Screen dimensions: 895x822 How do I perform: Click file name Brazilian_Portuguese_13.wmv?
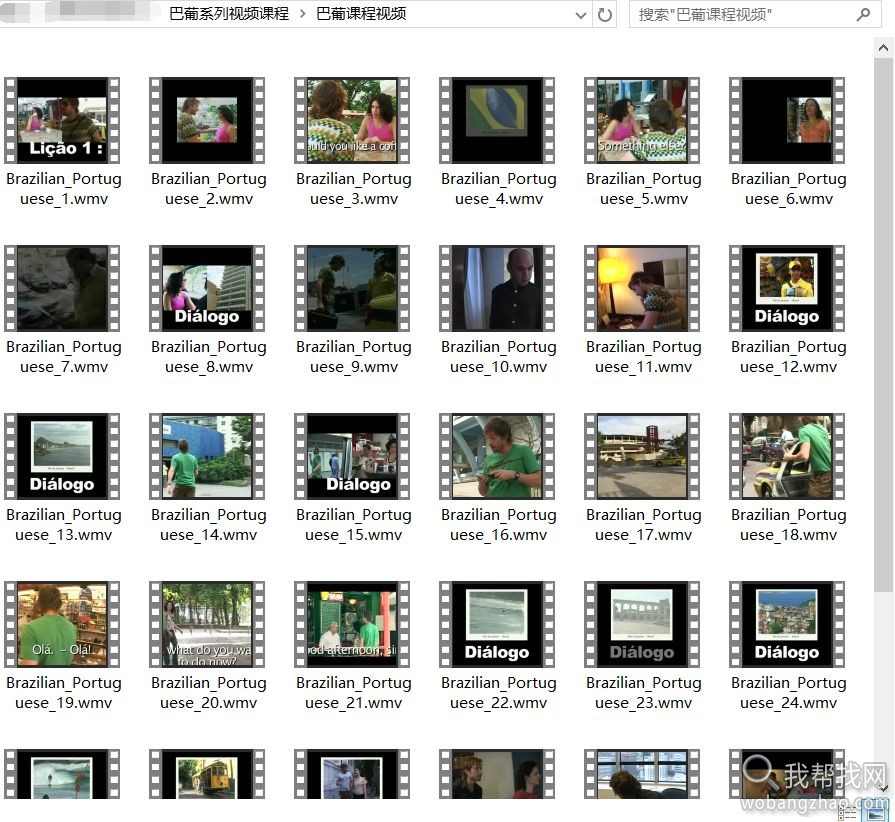coord(64,525)
